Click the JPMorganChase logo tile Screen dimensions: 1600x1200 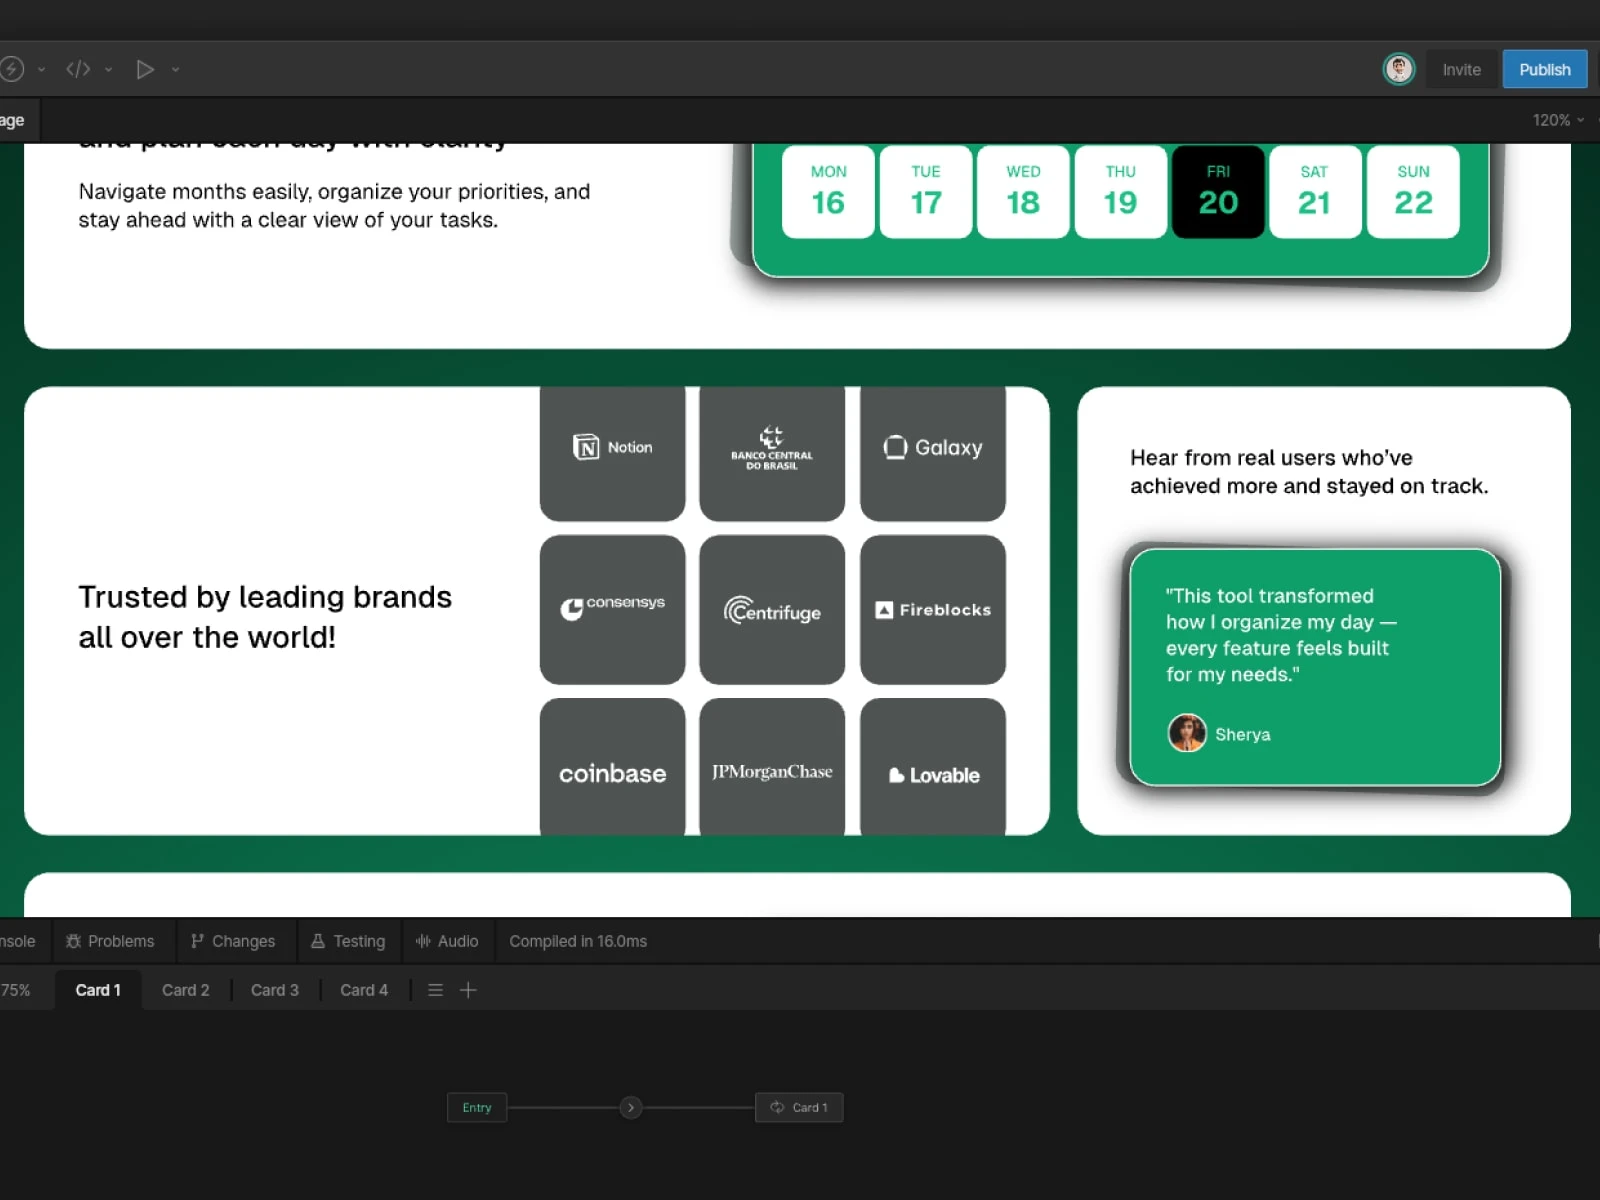click(x=772, y=766)
